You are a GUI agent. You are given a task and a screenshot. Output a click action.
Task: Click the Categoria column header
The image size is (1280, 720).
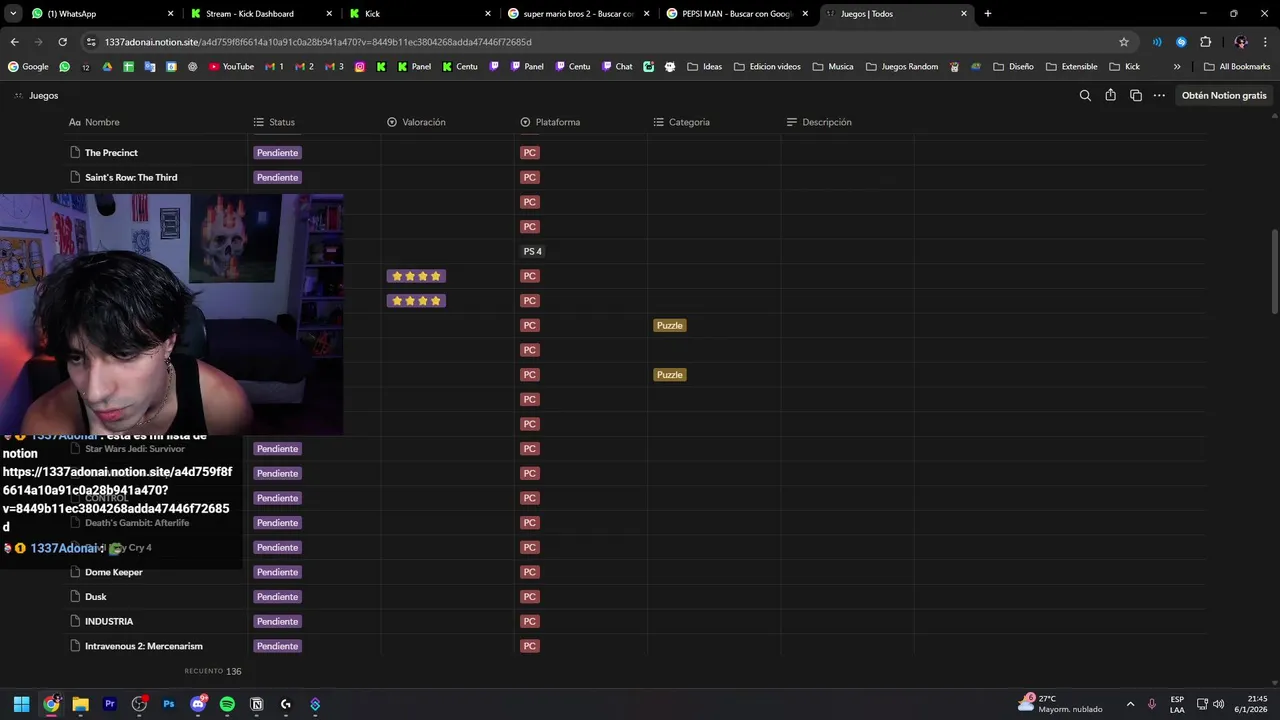[681, 122]
